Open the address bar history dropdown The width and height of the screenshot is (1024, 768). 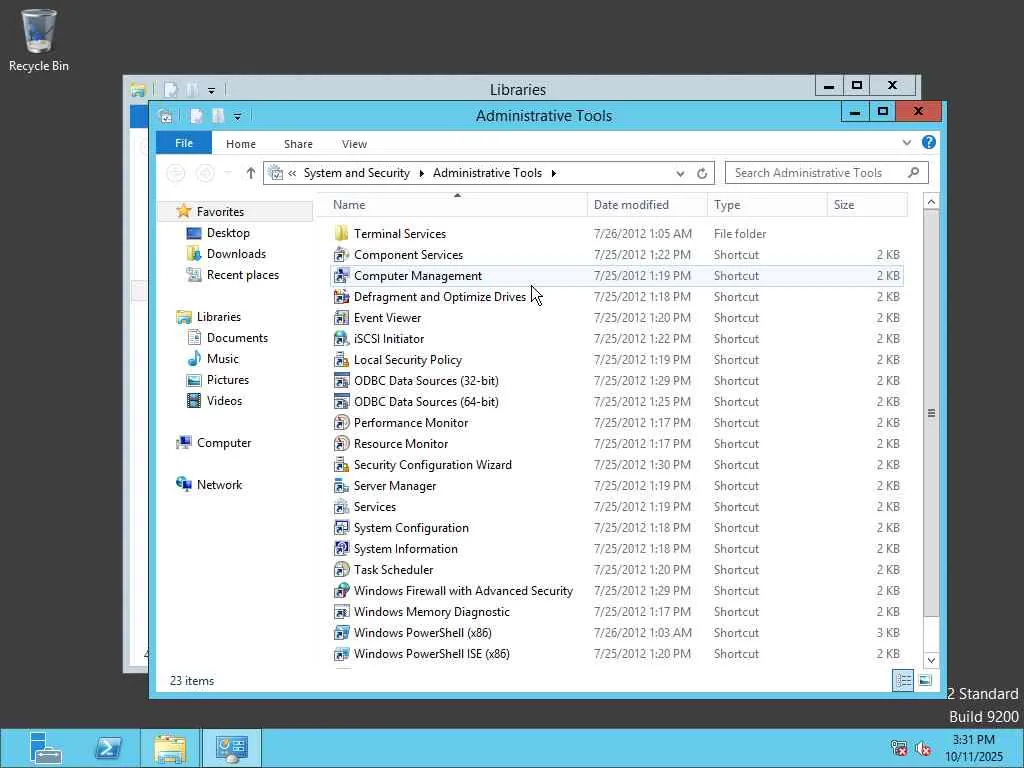pyautogui.click(x=680, y=173)
